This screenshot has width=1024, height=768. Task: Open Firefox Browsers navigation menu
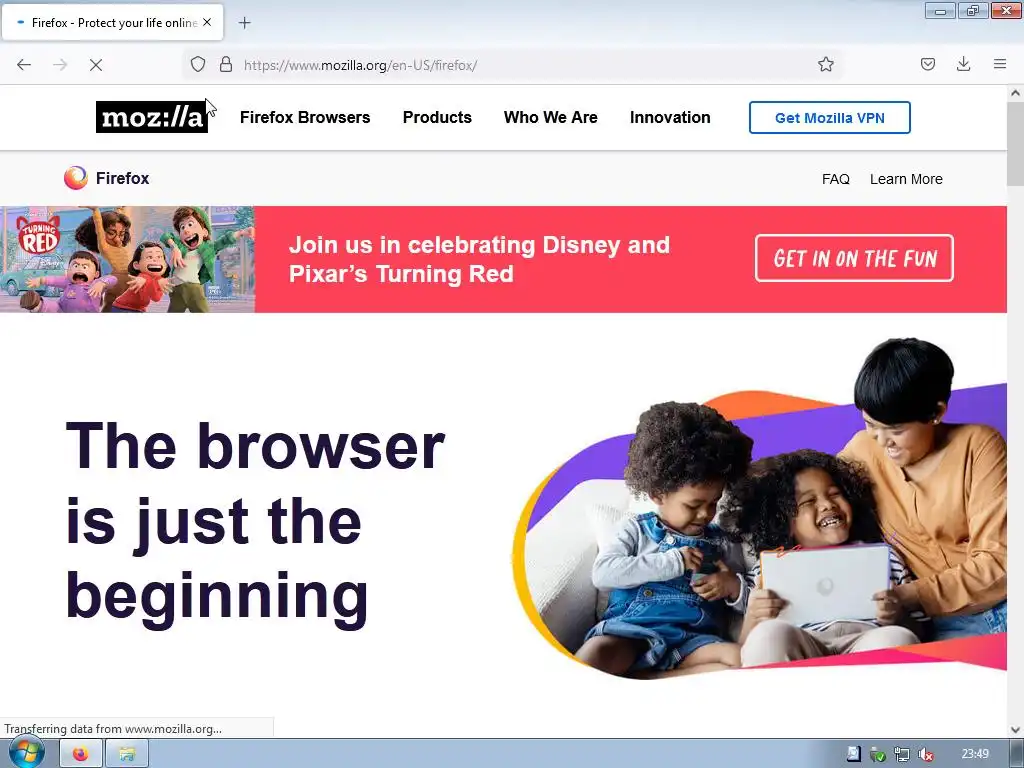coord(305,118)
